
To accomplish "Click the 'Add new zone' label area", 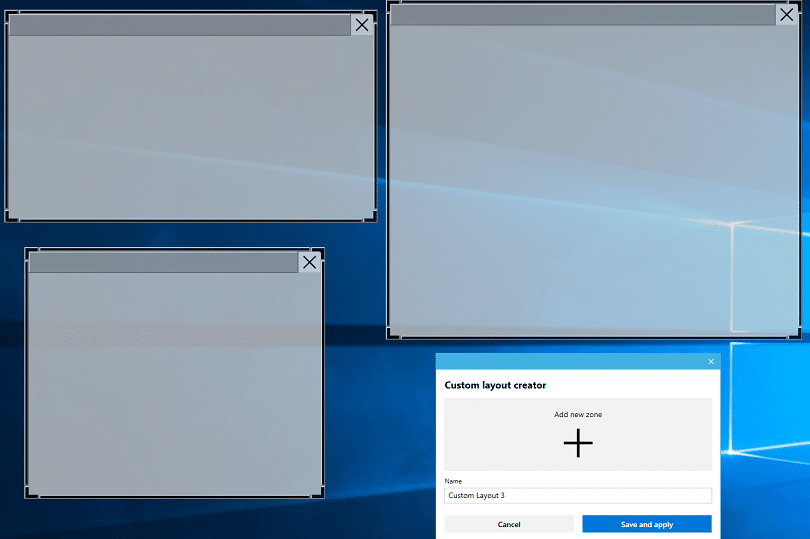I will [x=578, y=414].
